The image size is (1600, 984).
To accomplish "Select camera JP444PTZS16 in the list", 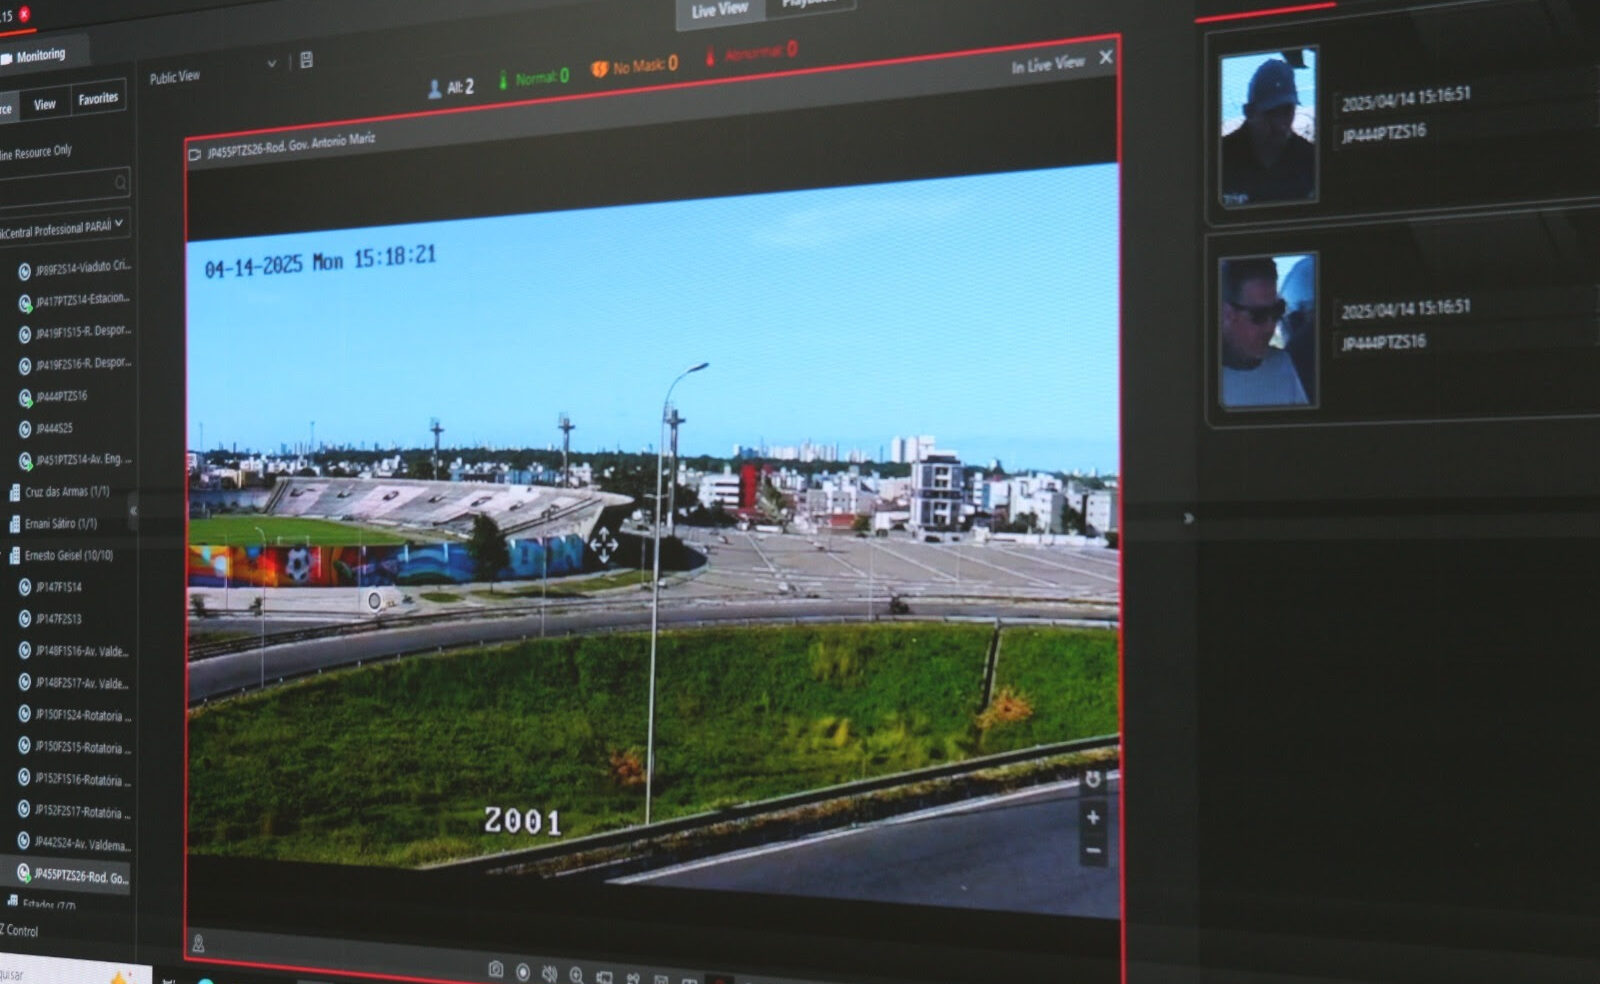I will coord(61,396).
